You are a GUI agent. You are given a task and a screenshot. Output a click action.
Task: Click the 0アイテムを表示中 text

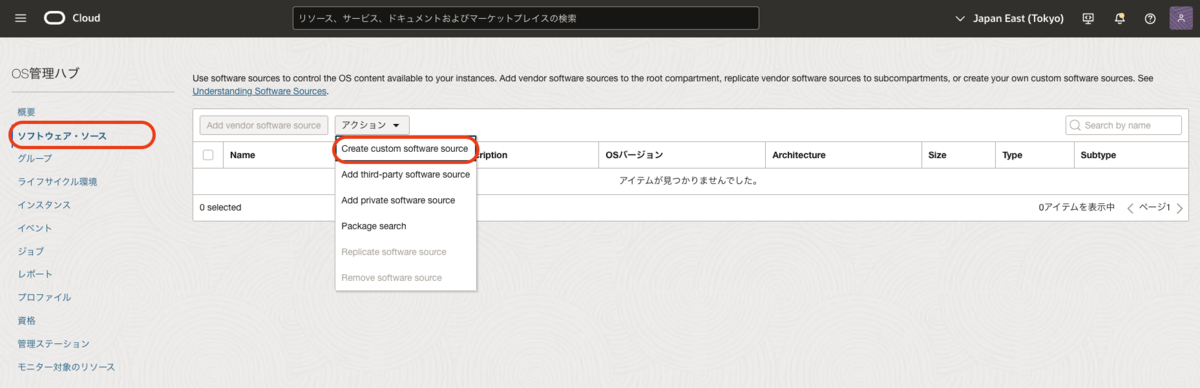(1077, 207)
